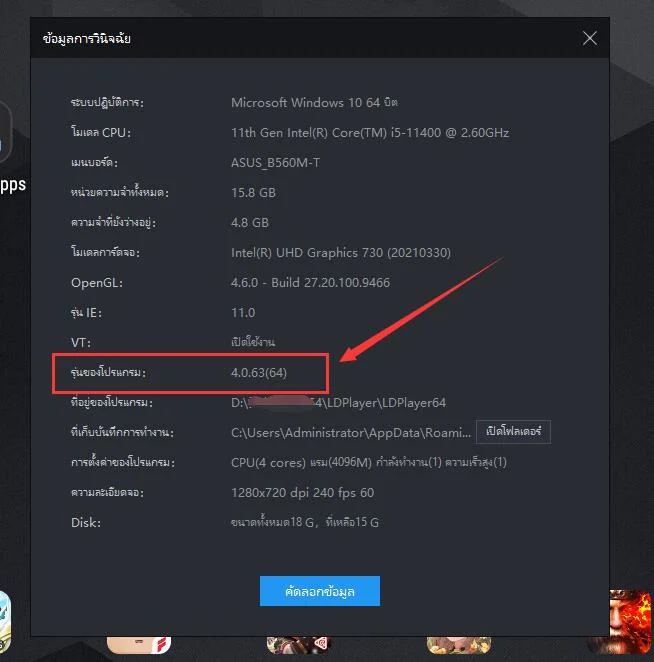Select the game icon with fiery warrior
The height and width of the screenshot is (662, 654).
pyautogui.click(x=630, y=621)
